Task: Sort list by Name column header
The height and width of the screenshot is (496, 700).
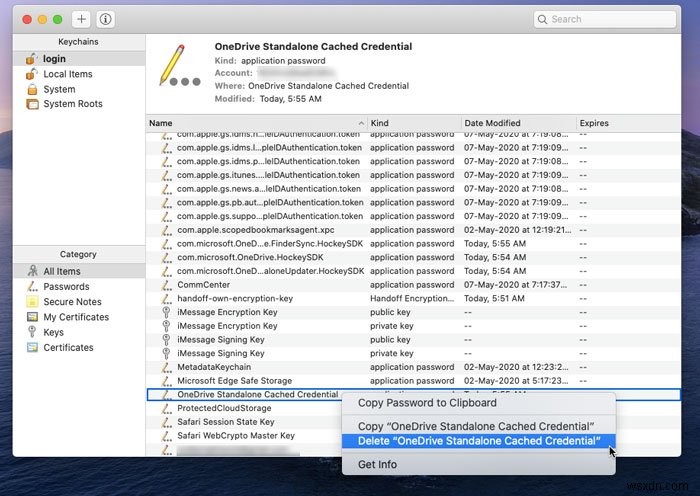Action: [x=256, y=123]
